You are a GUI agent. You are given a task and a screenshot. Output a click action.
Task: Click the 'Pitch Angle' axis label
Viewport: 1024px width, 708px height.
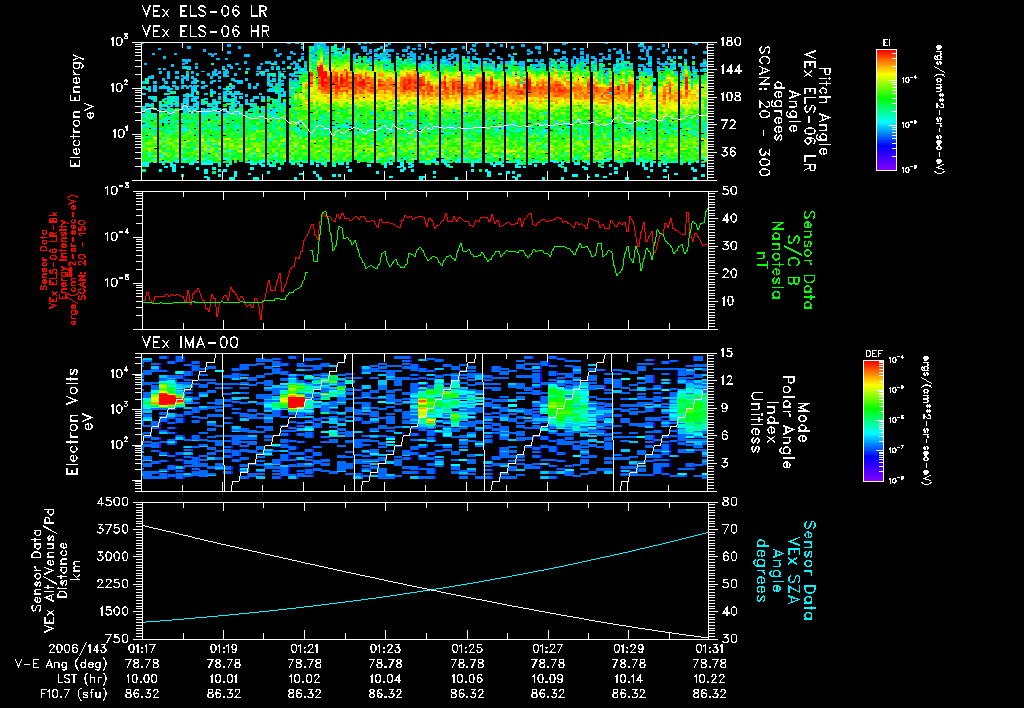tap(824, 110)
